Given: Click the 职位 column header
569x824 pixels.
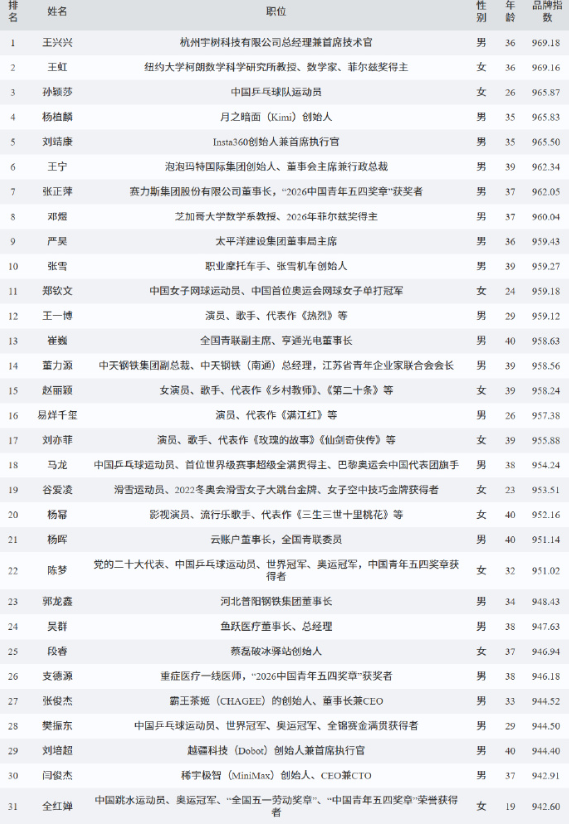Looking at the screenshot, I should coord(276,11).
